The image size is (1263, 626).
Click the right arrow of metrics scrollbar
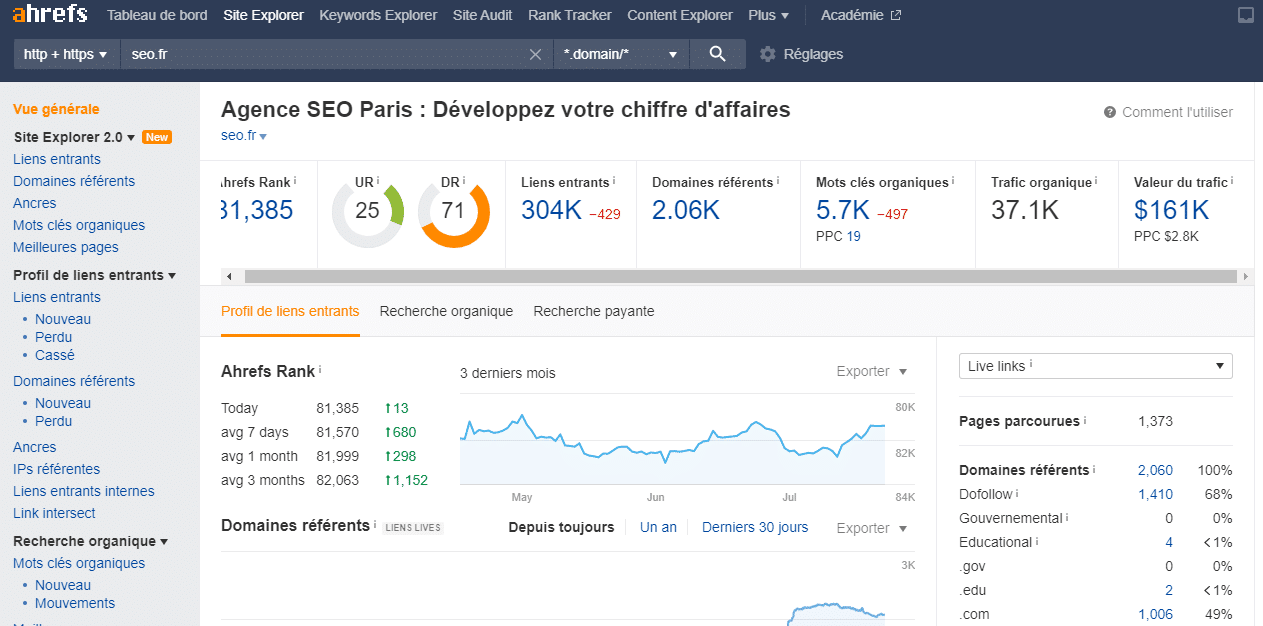pos(1245,277)
